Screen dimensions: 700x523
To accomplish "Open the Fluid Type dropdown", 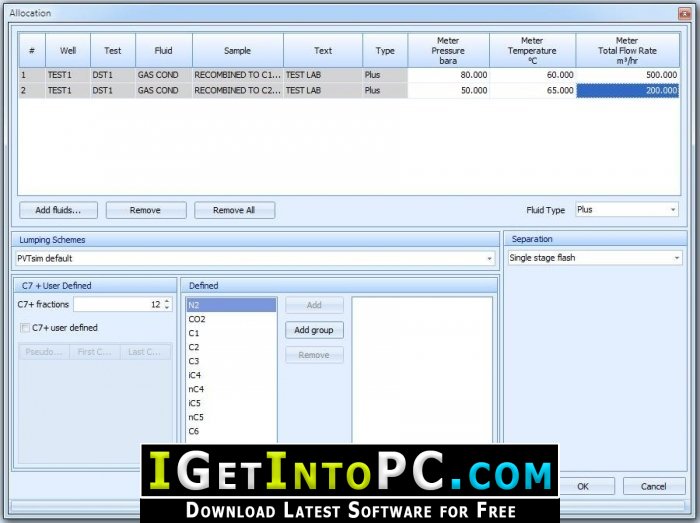I will click(x=627, y=210).
